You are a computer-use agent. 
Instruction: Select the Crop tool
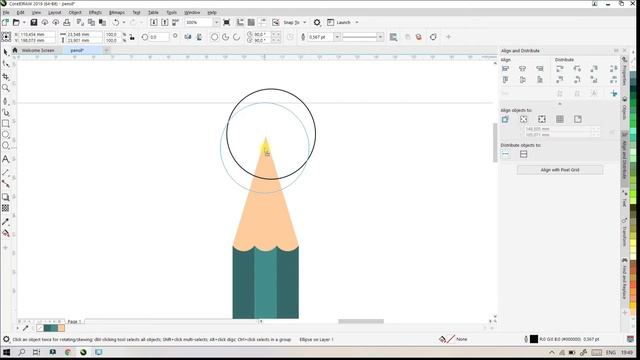[5, 76]
